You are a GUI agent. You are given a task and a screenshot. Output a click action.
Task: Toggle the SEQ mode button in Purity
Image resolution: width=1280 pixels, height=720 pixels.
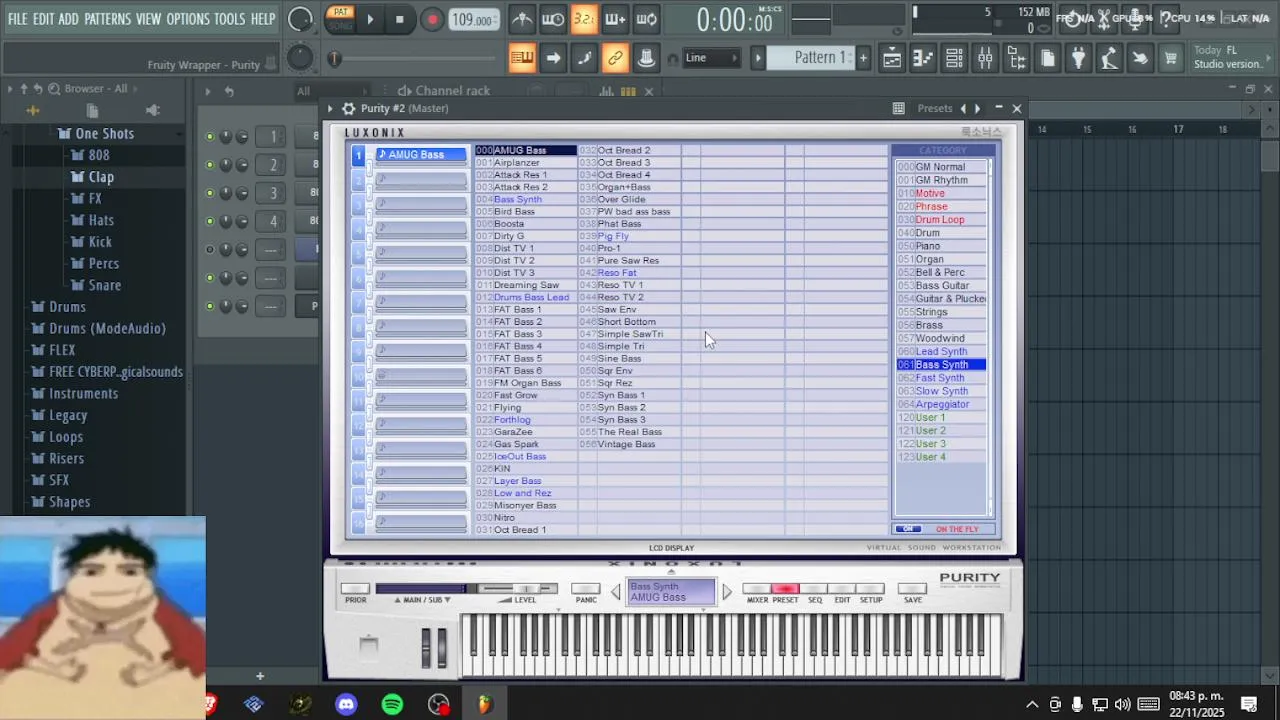(814, 589)
